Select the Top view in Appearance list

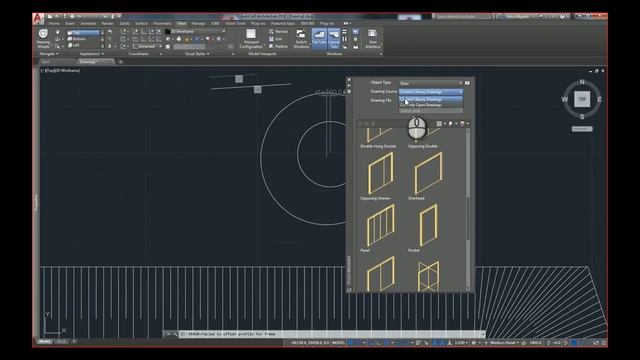pos(83,32)
